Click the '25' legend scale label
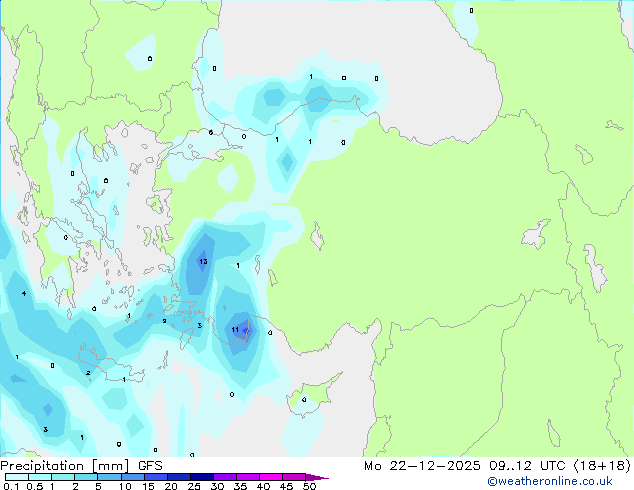The image size is (634, 490). [194, 486]
